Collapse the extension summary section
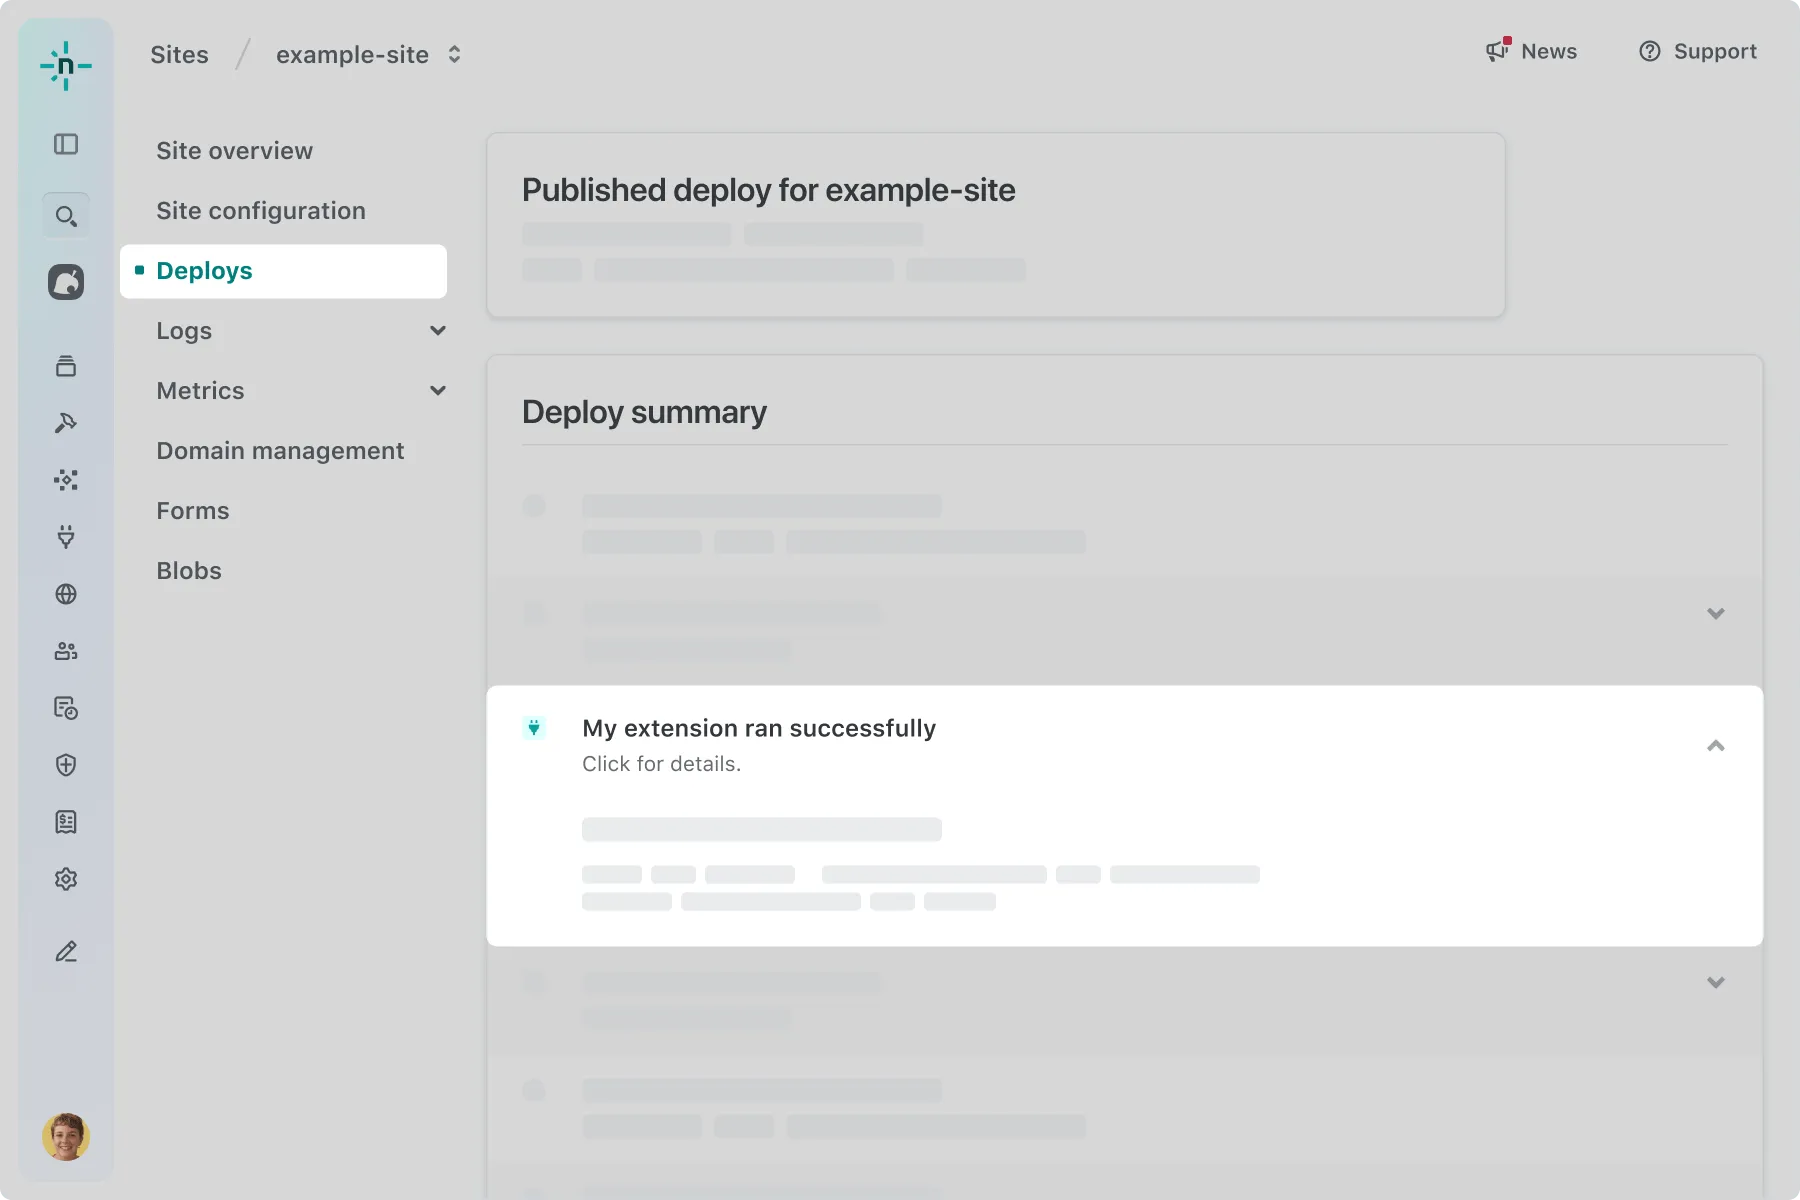This screenshot has width=1800, height=1200. (1715, 746)
